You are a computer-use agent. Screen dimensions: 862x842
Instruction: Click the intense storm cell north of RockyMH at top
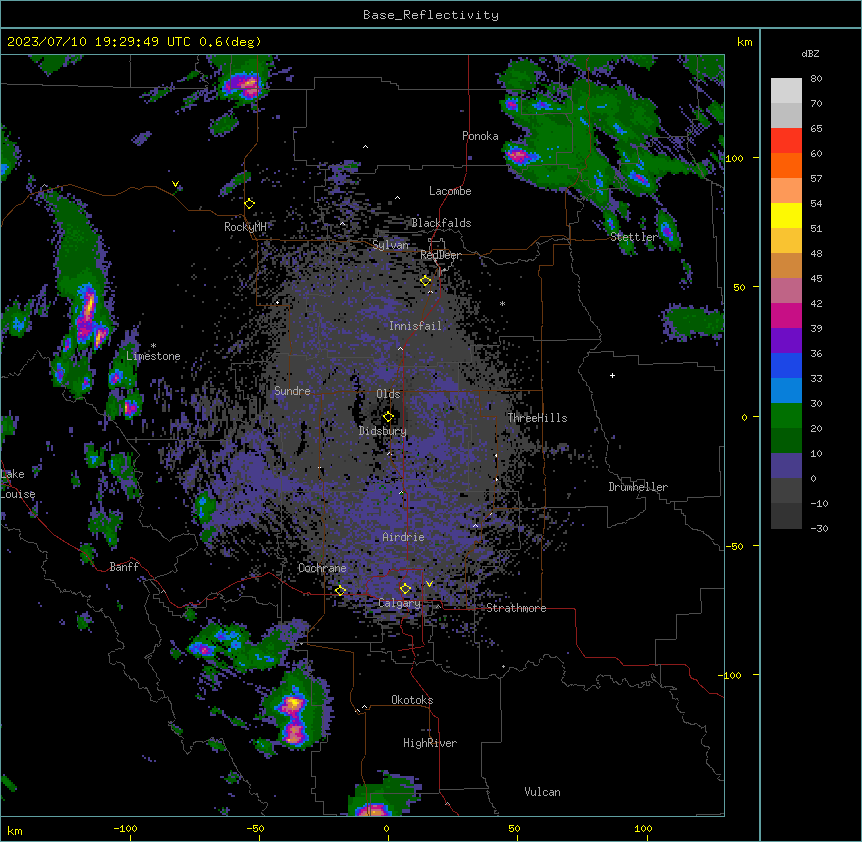(243, 86)
